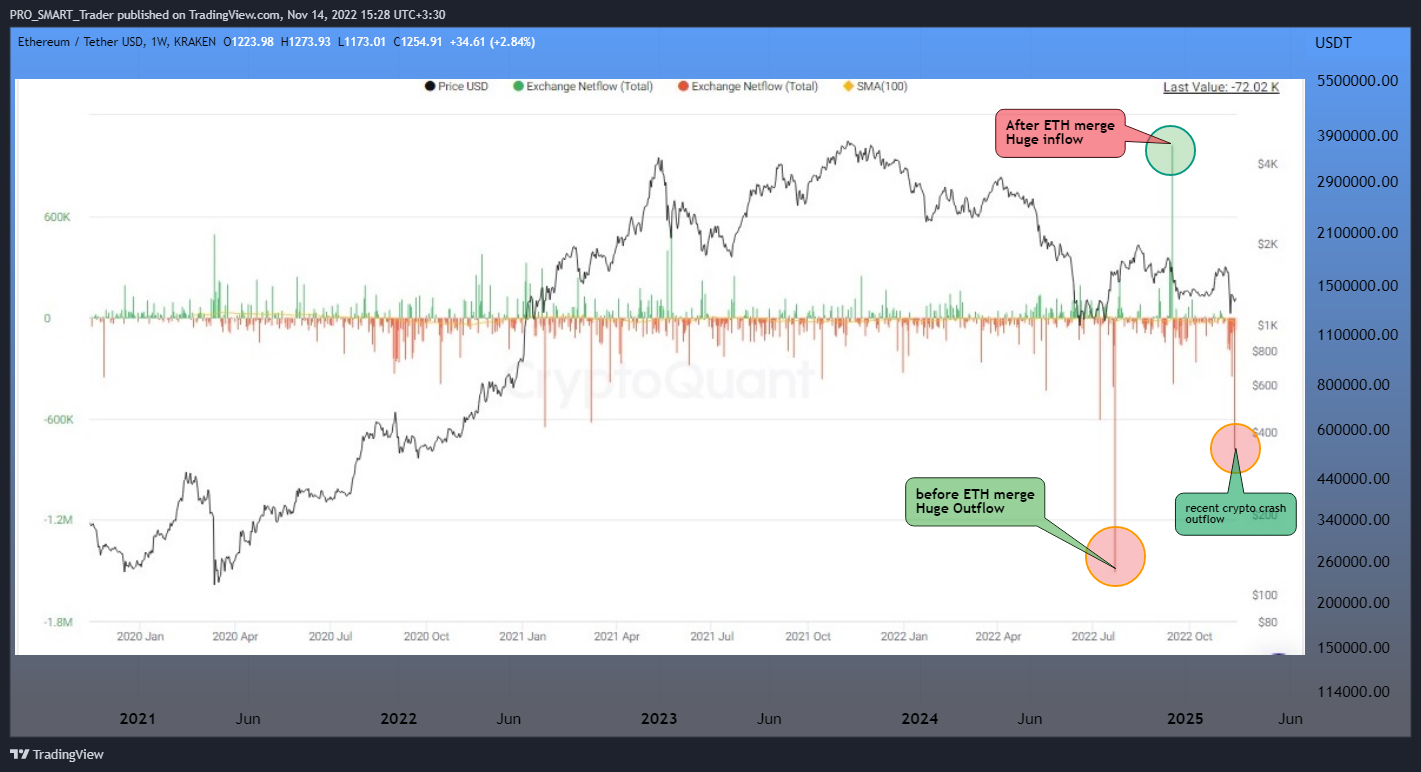Click the 2021 Apr date label
This screenshot has height=772, width=1421.
pyautogui.click(x=617, y=636)
